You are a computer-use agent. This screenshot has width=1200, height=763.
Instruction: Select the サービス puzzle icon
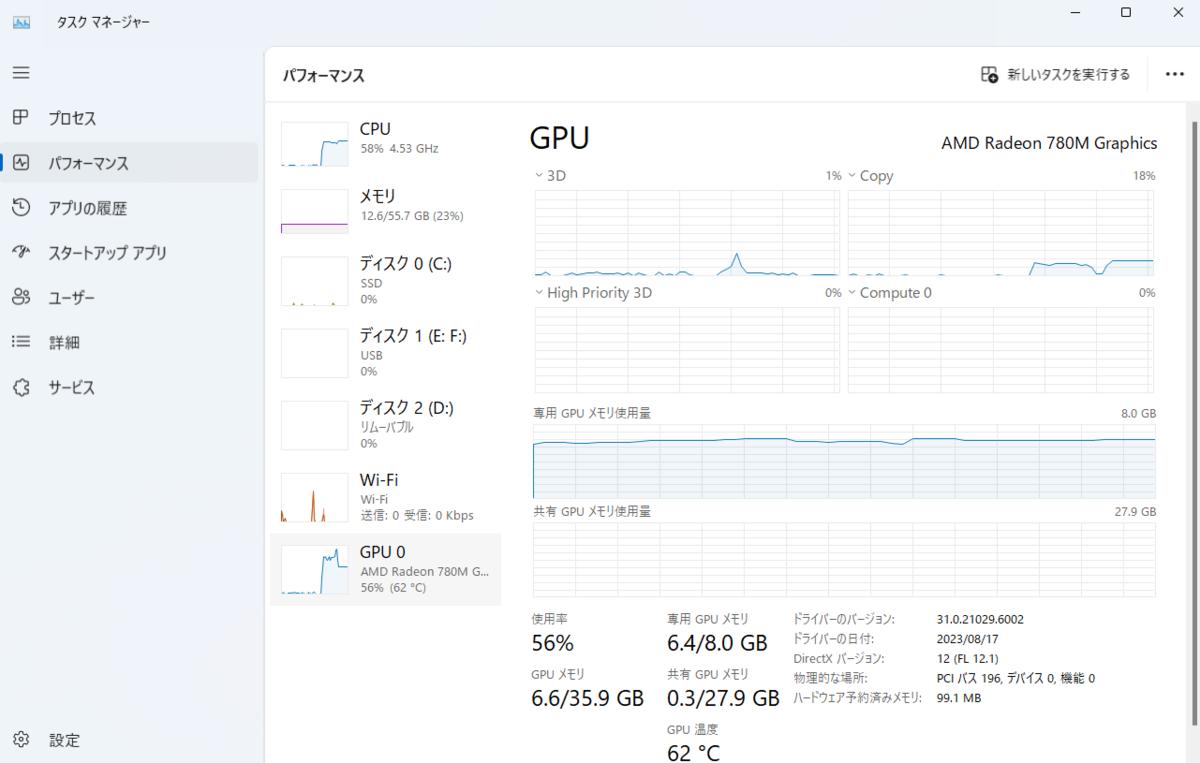coord(21,387)
